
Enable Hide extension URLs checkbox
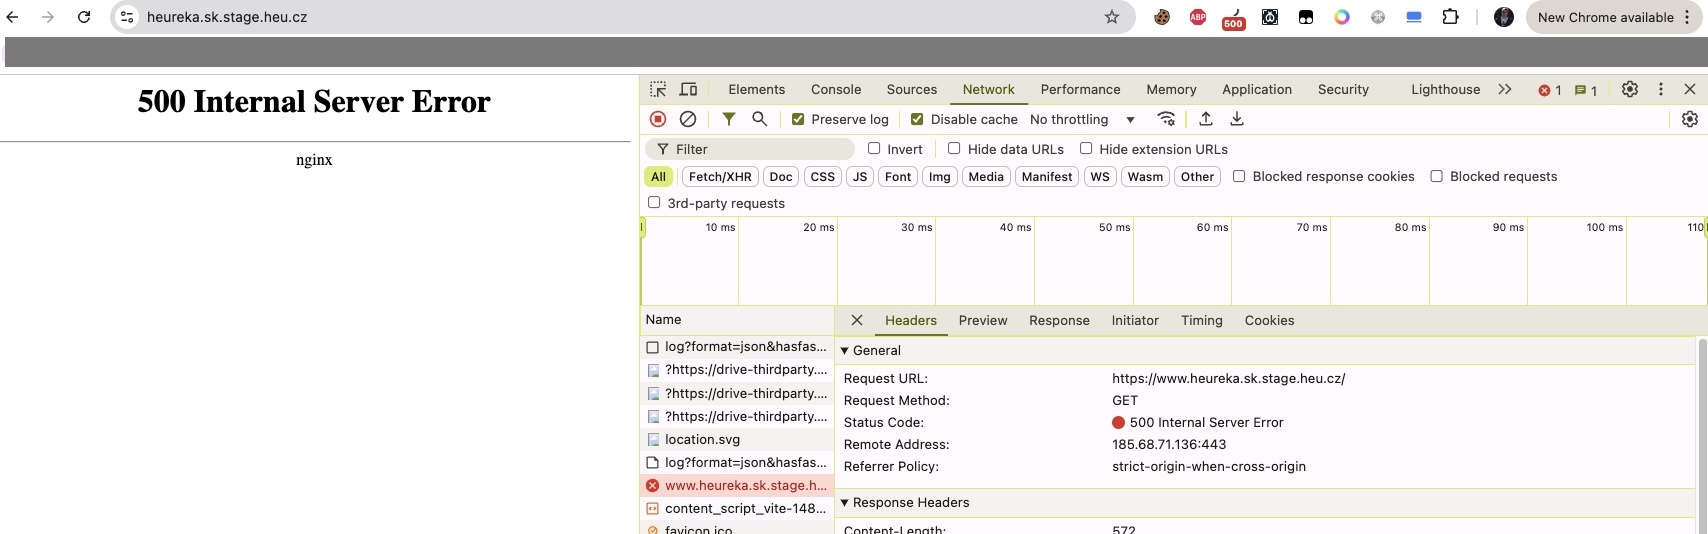1086,148
